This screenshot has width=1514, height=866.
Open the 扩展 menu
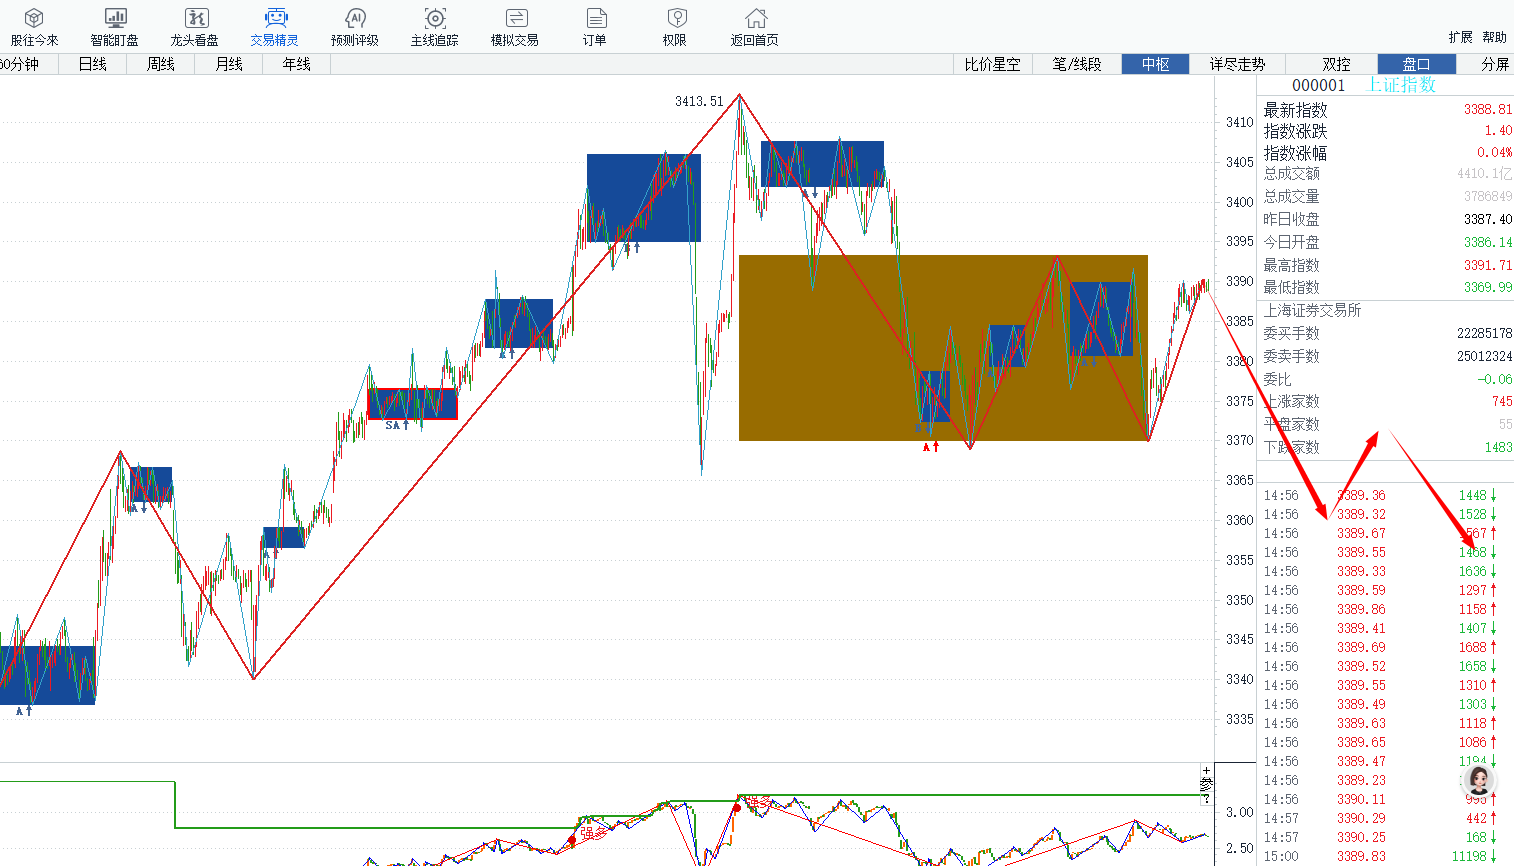pyautogui.click(x=1460, y=37)
